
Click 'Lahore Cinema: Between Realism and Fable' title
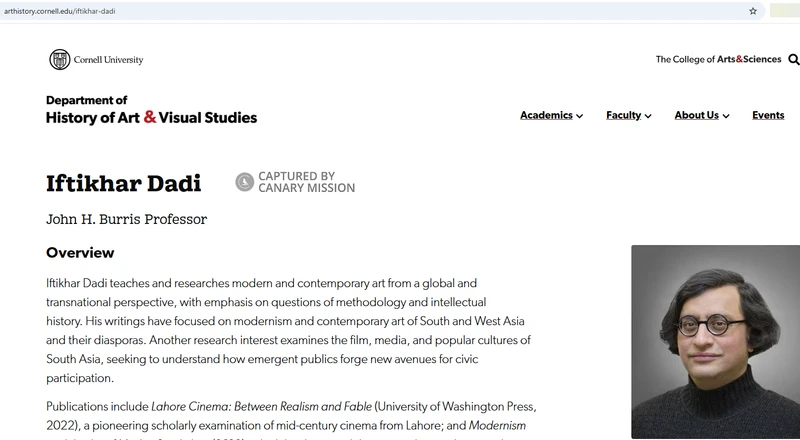(261, 407)
